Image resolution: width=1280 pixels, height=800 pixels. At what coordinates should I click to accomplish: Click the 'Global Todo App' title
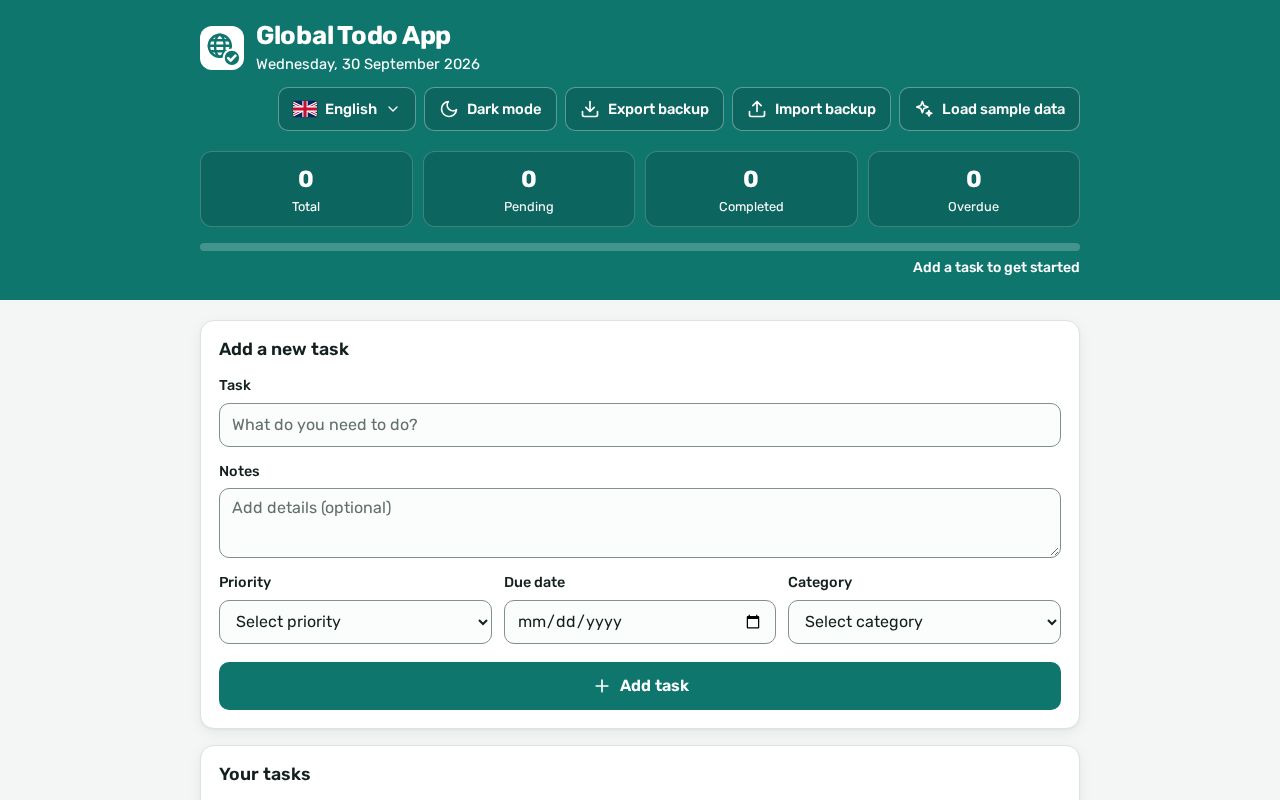tap(353, 35)
